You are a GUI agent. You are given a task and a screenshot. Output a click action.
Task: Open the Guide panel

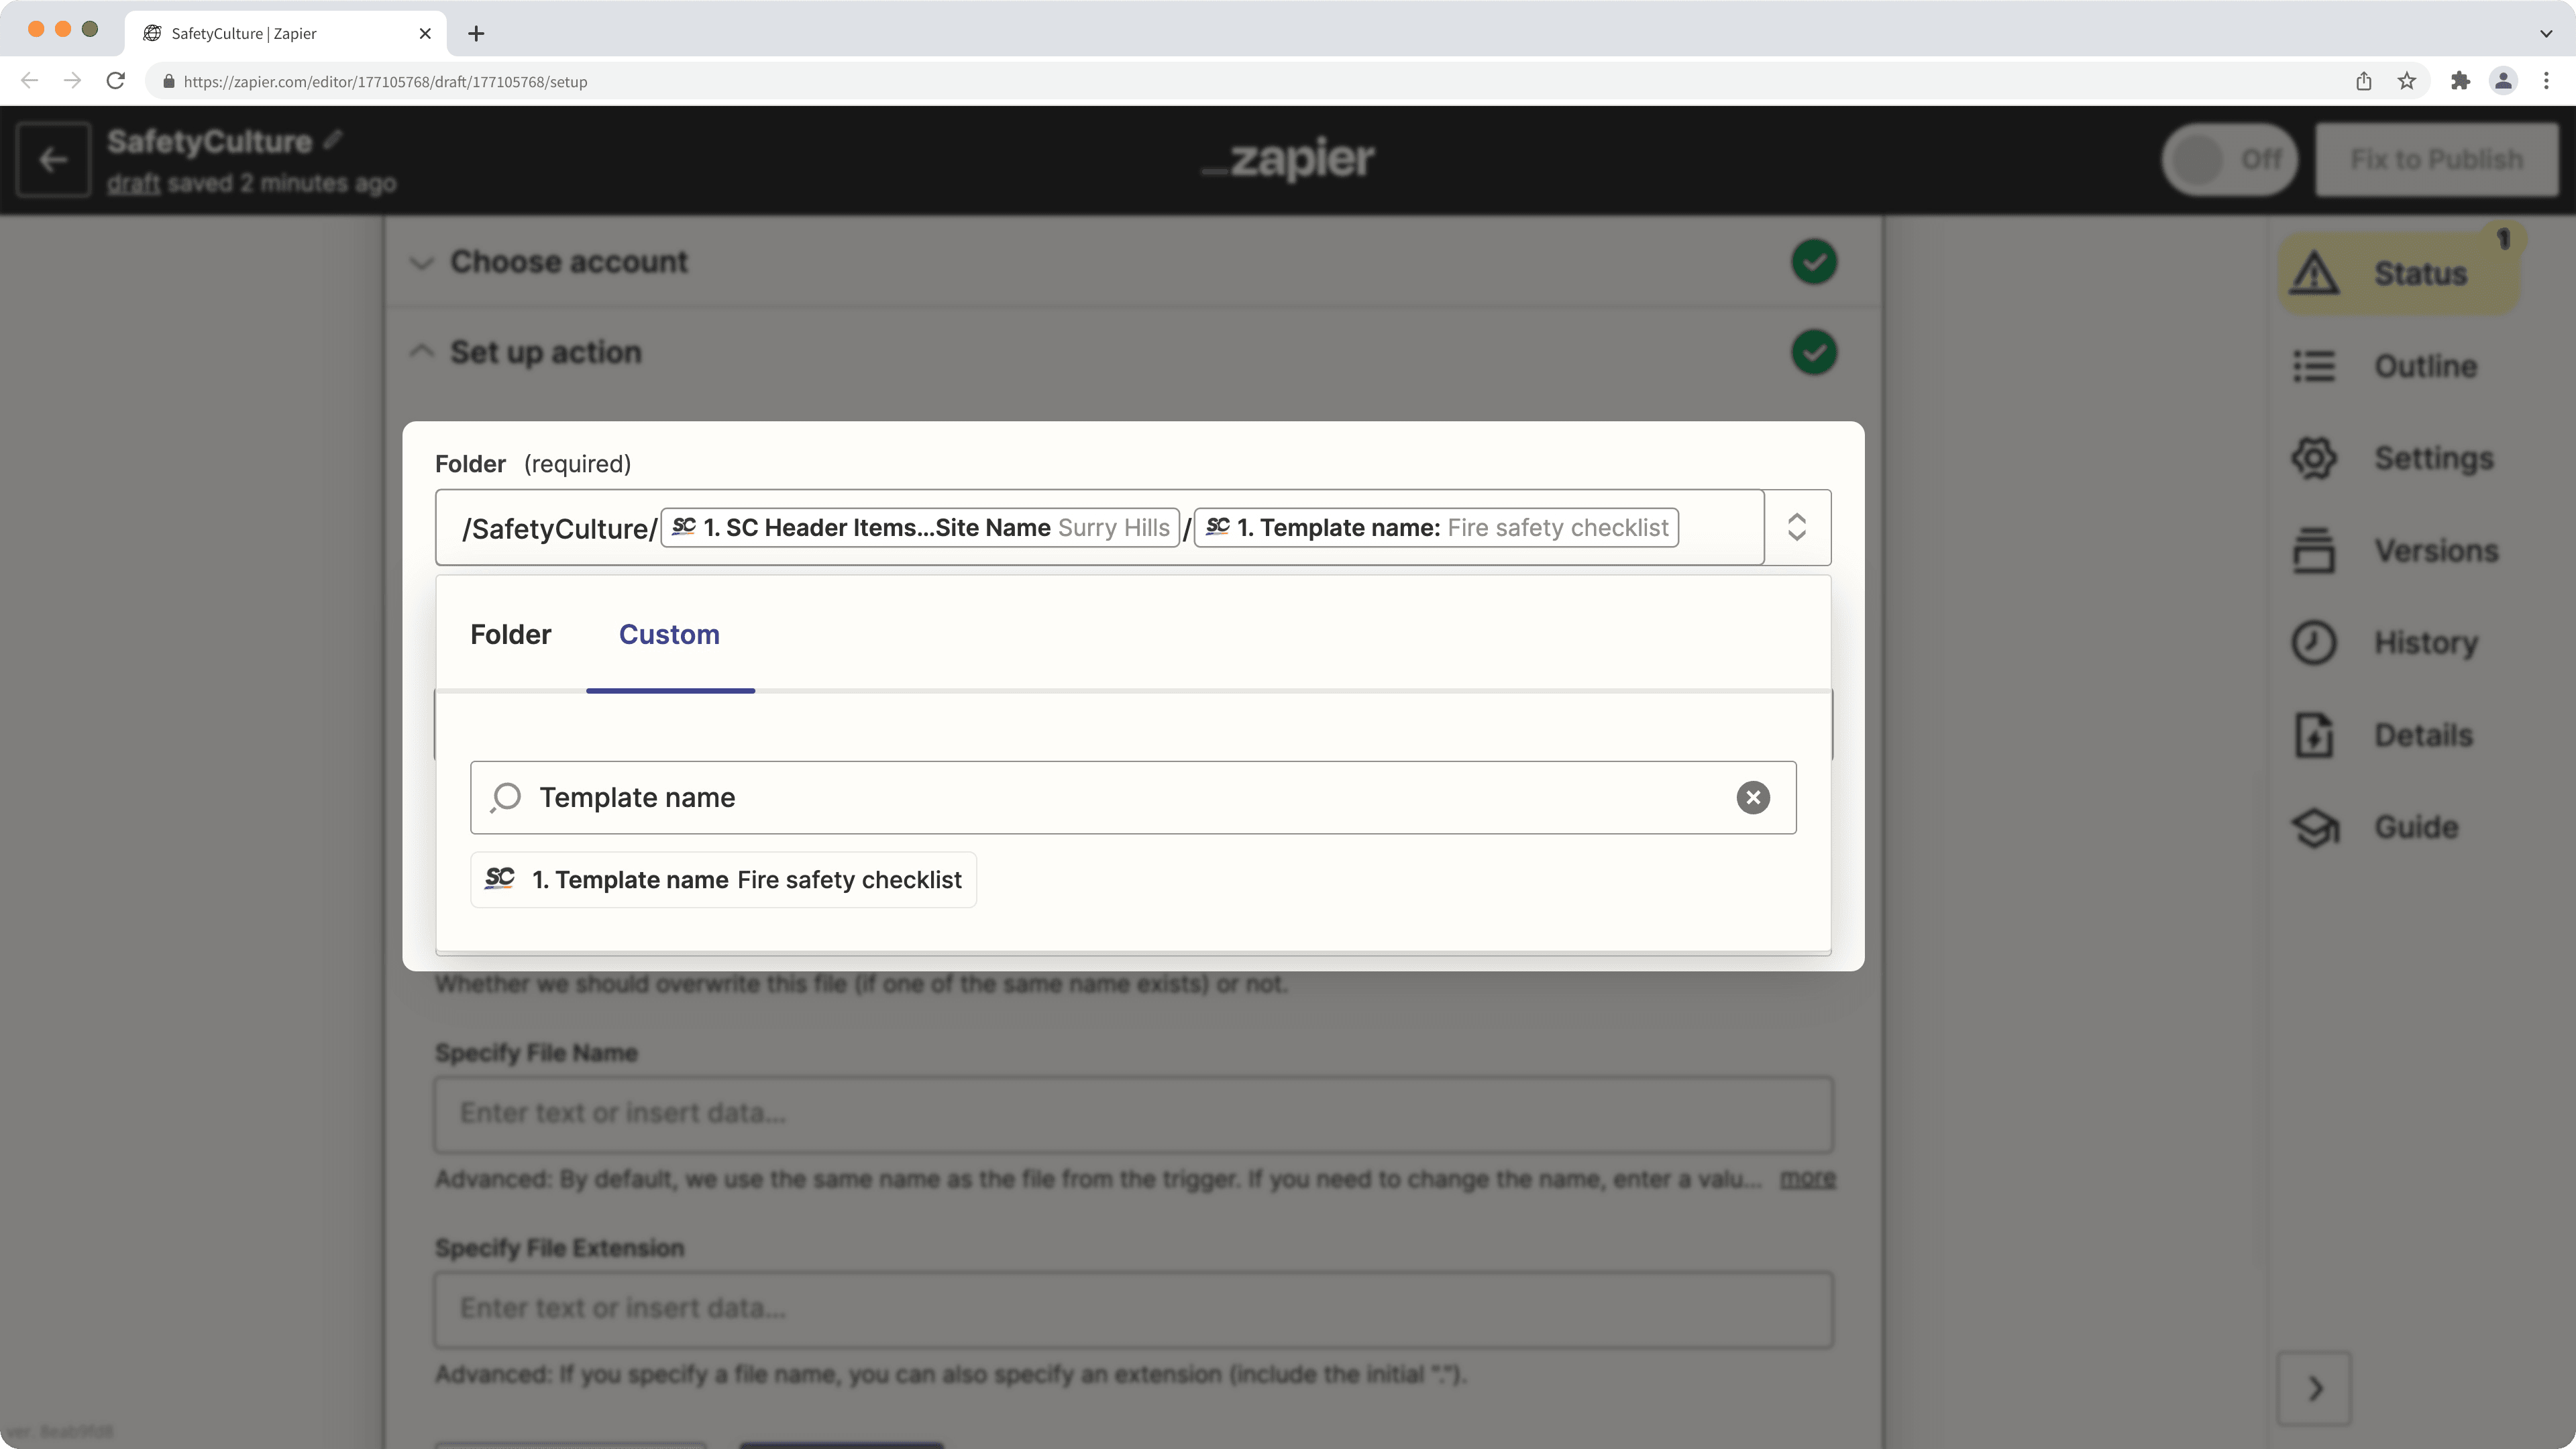2399,827
